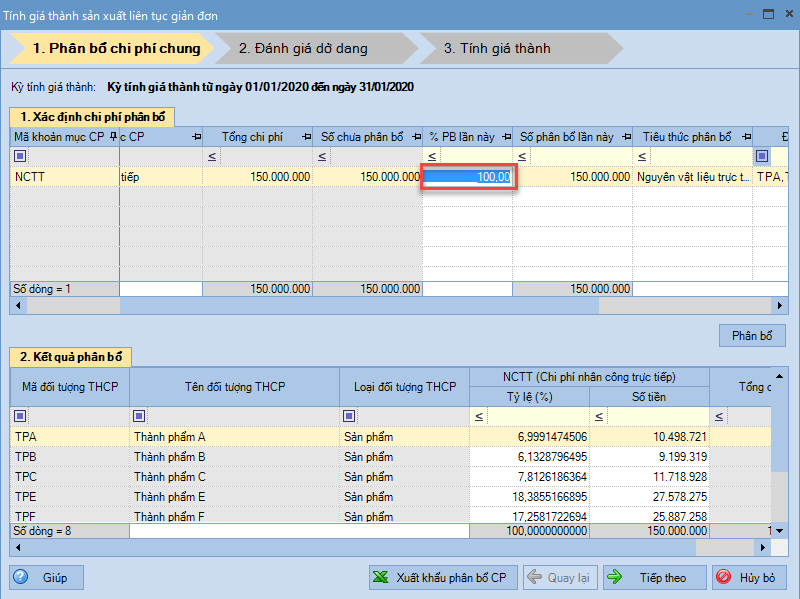The width and height of the screenshot is (800, 599).
Task: Select tab 2. Kết quả phân bổ
Action: point(70,357)
